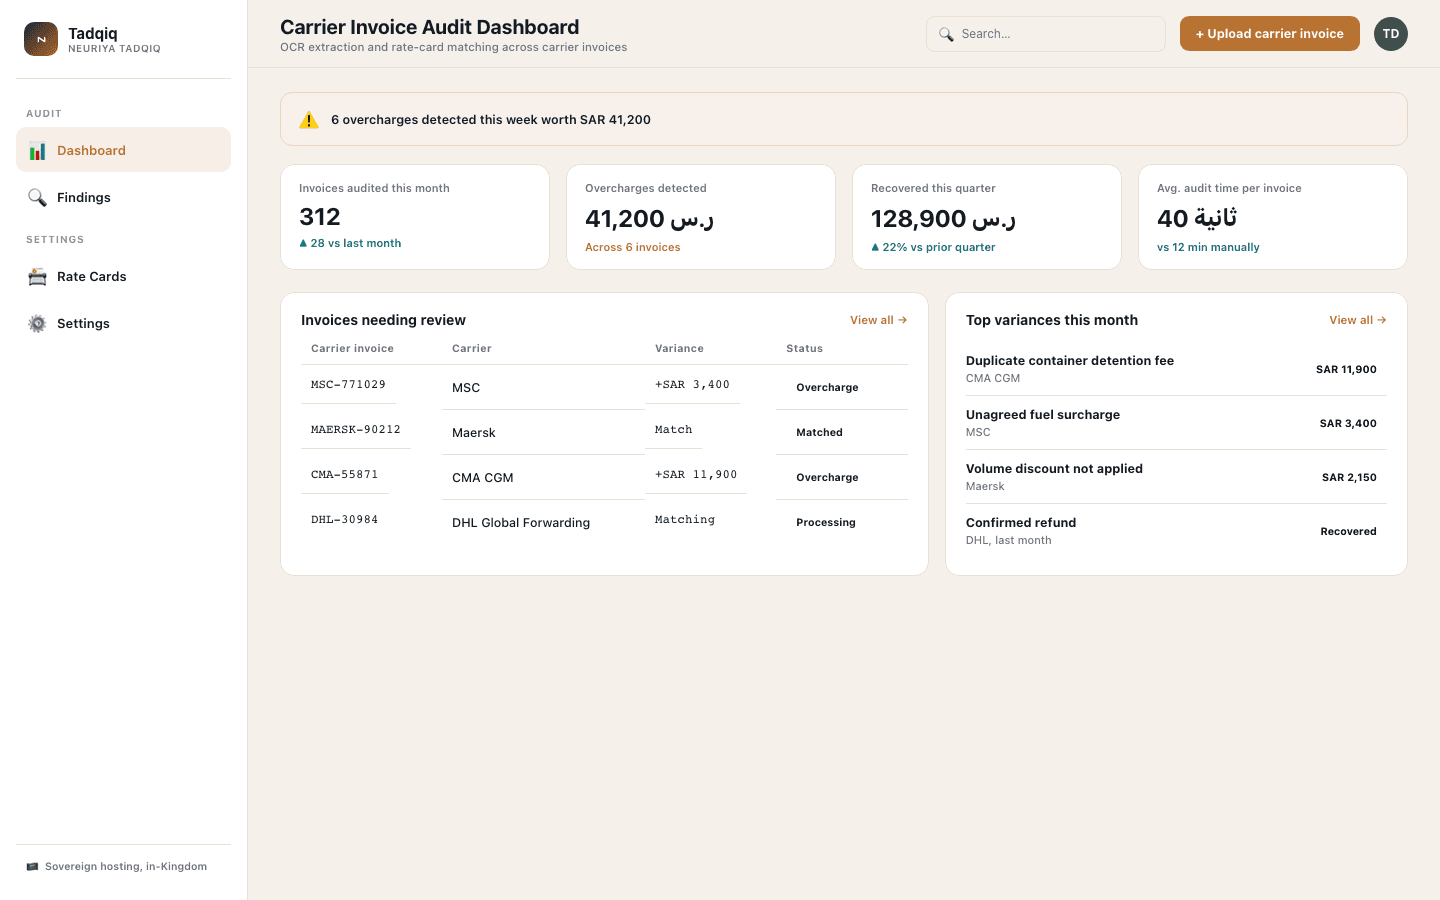Click the Dashboard bar chart icon
Image resolution: width=1440 pixels, height=900 pixels.
coord(37,151)
